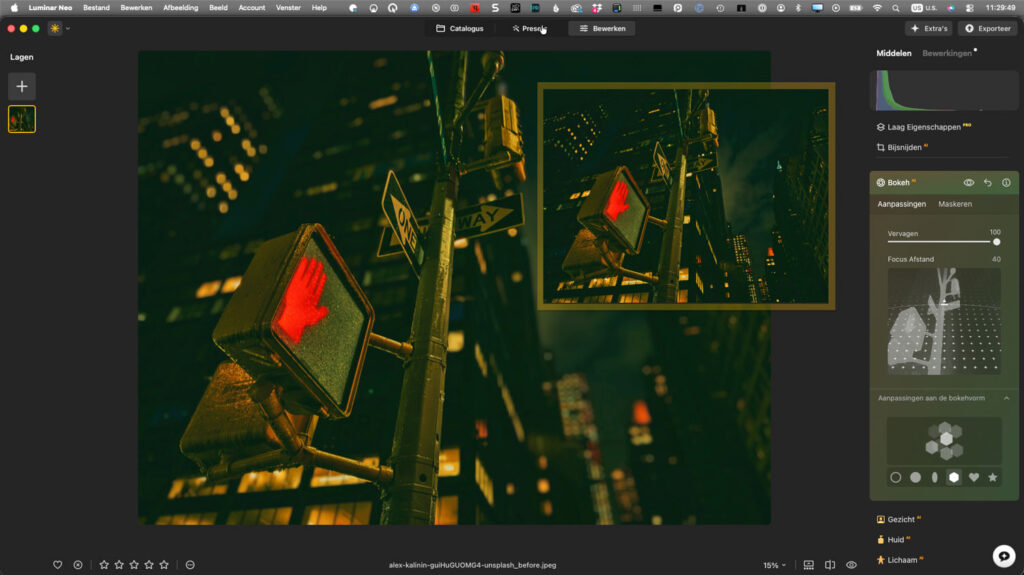
Task: Choose the star bokeh shape
Action: click(993, 478)
